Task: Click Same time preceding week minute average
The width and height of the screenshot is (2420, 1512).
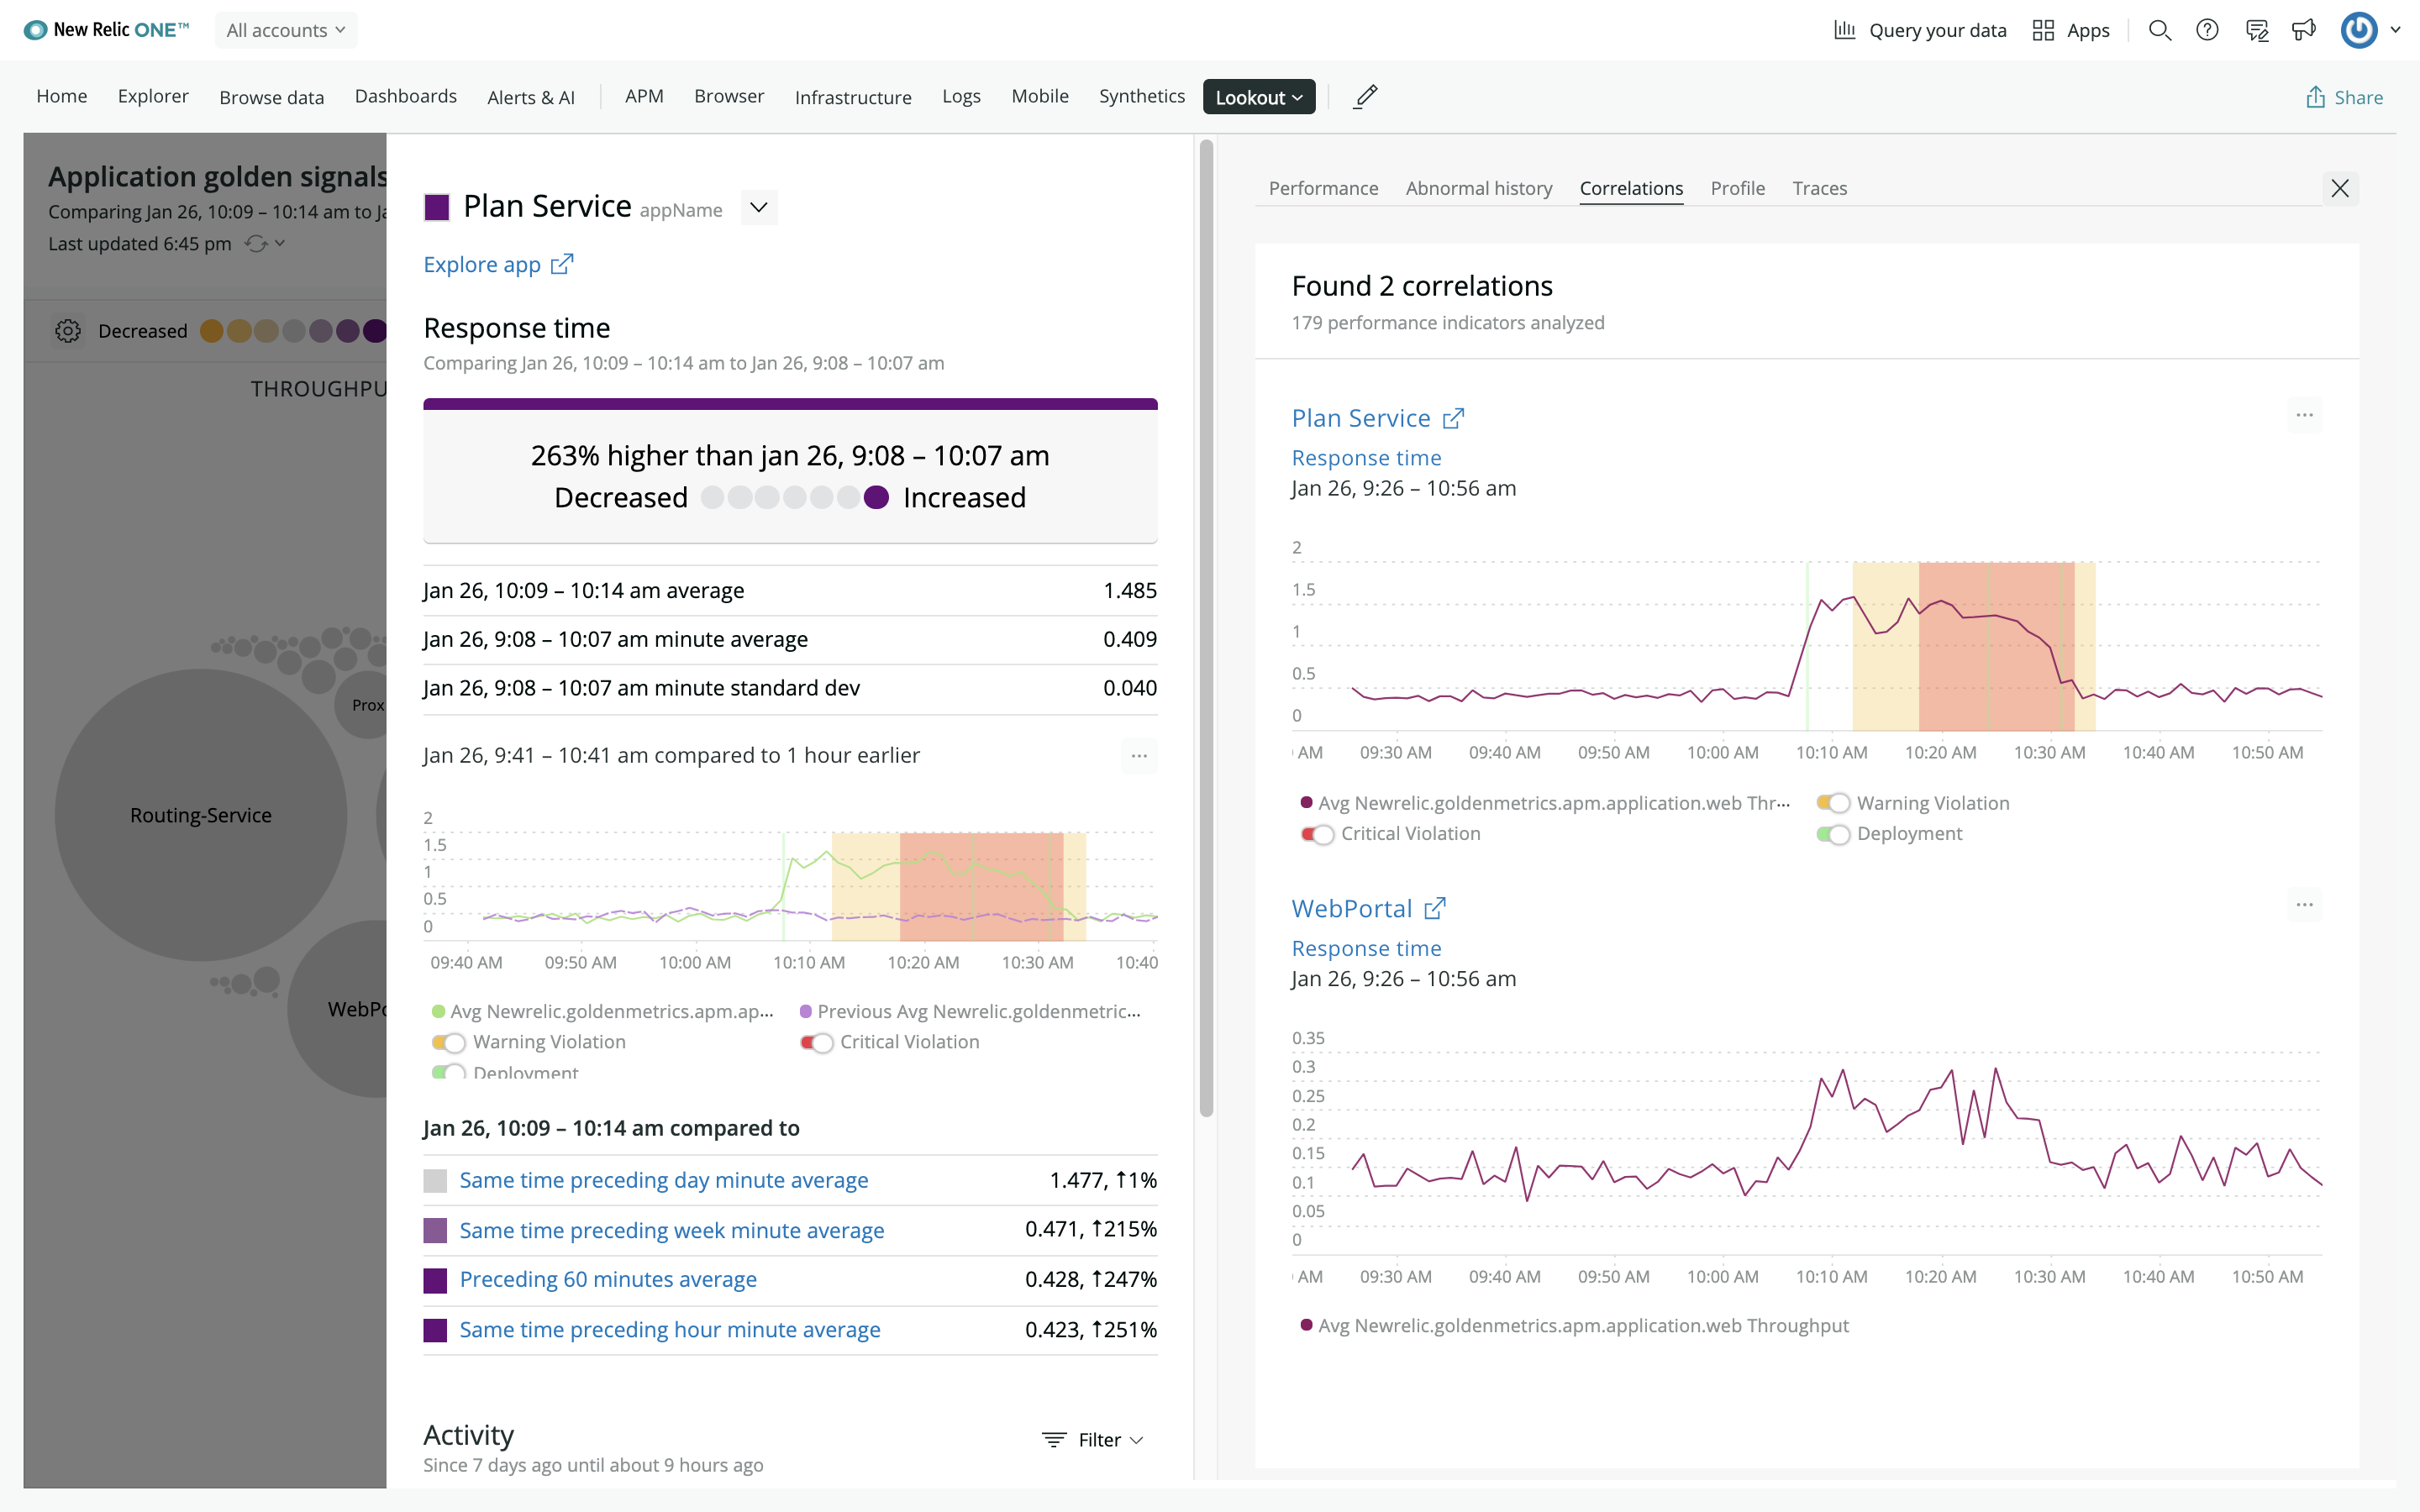Action: pos(672,1230)
